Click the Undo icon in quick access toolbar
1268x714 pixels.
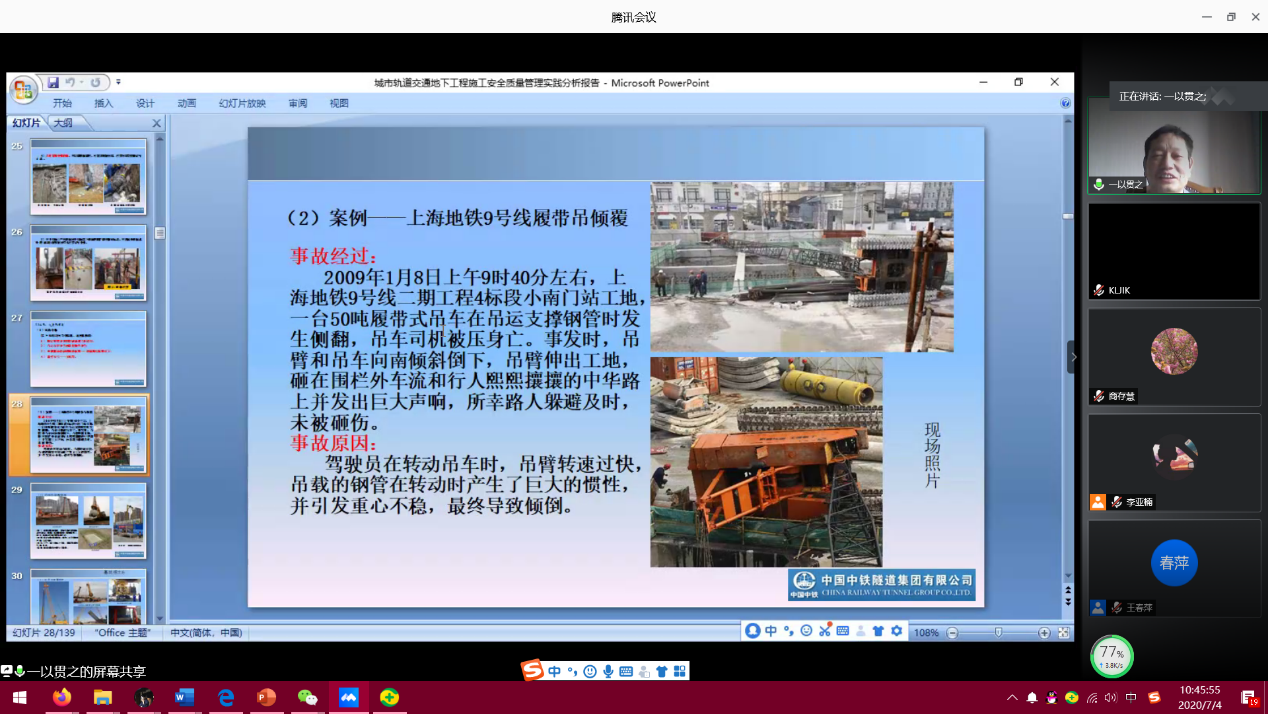(71, 83)
